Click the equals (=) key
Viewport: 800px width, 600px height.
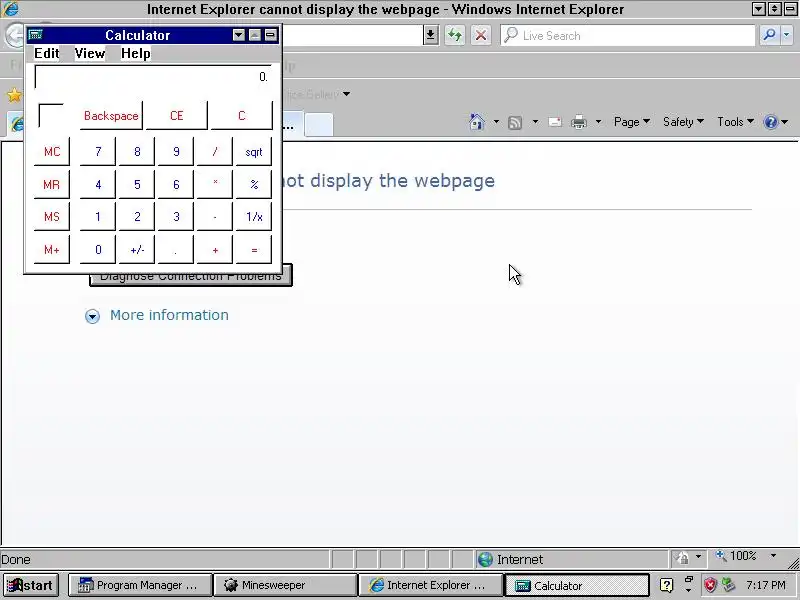point(254,249)
